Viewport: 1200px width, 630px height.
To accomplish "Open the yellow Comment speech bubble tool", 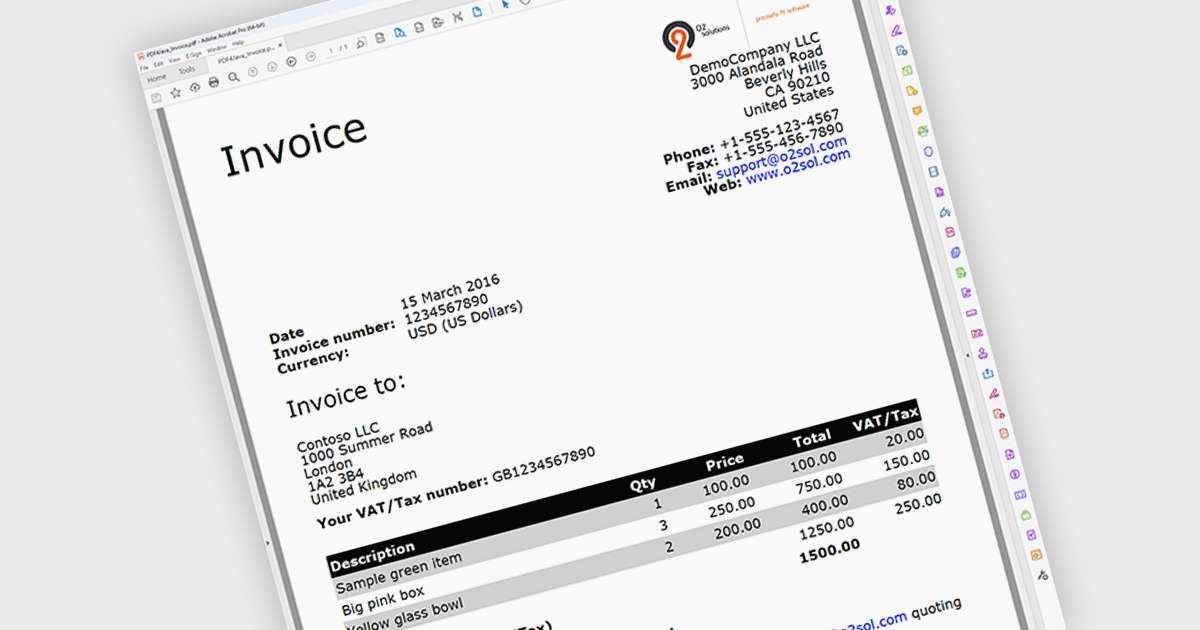I will [x=917, y=110].
